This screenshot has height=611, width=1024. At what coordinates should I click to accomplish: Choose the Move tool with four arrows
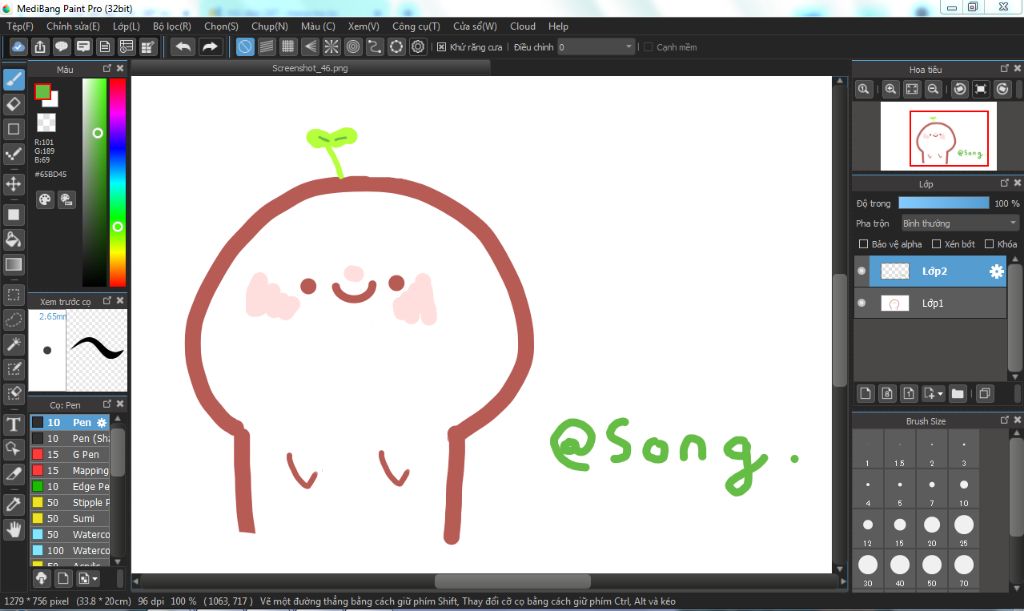click(x=14, y=184)
